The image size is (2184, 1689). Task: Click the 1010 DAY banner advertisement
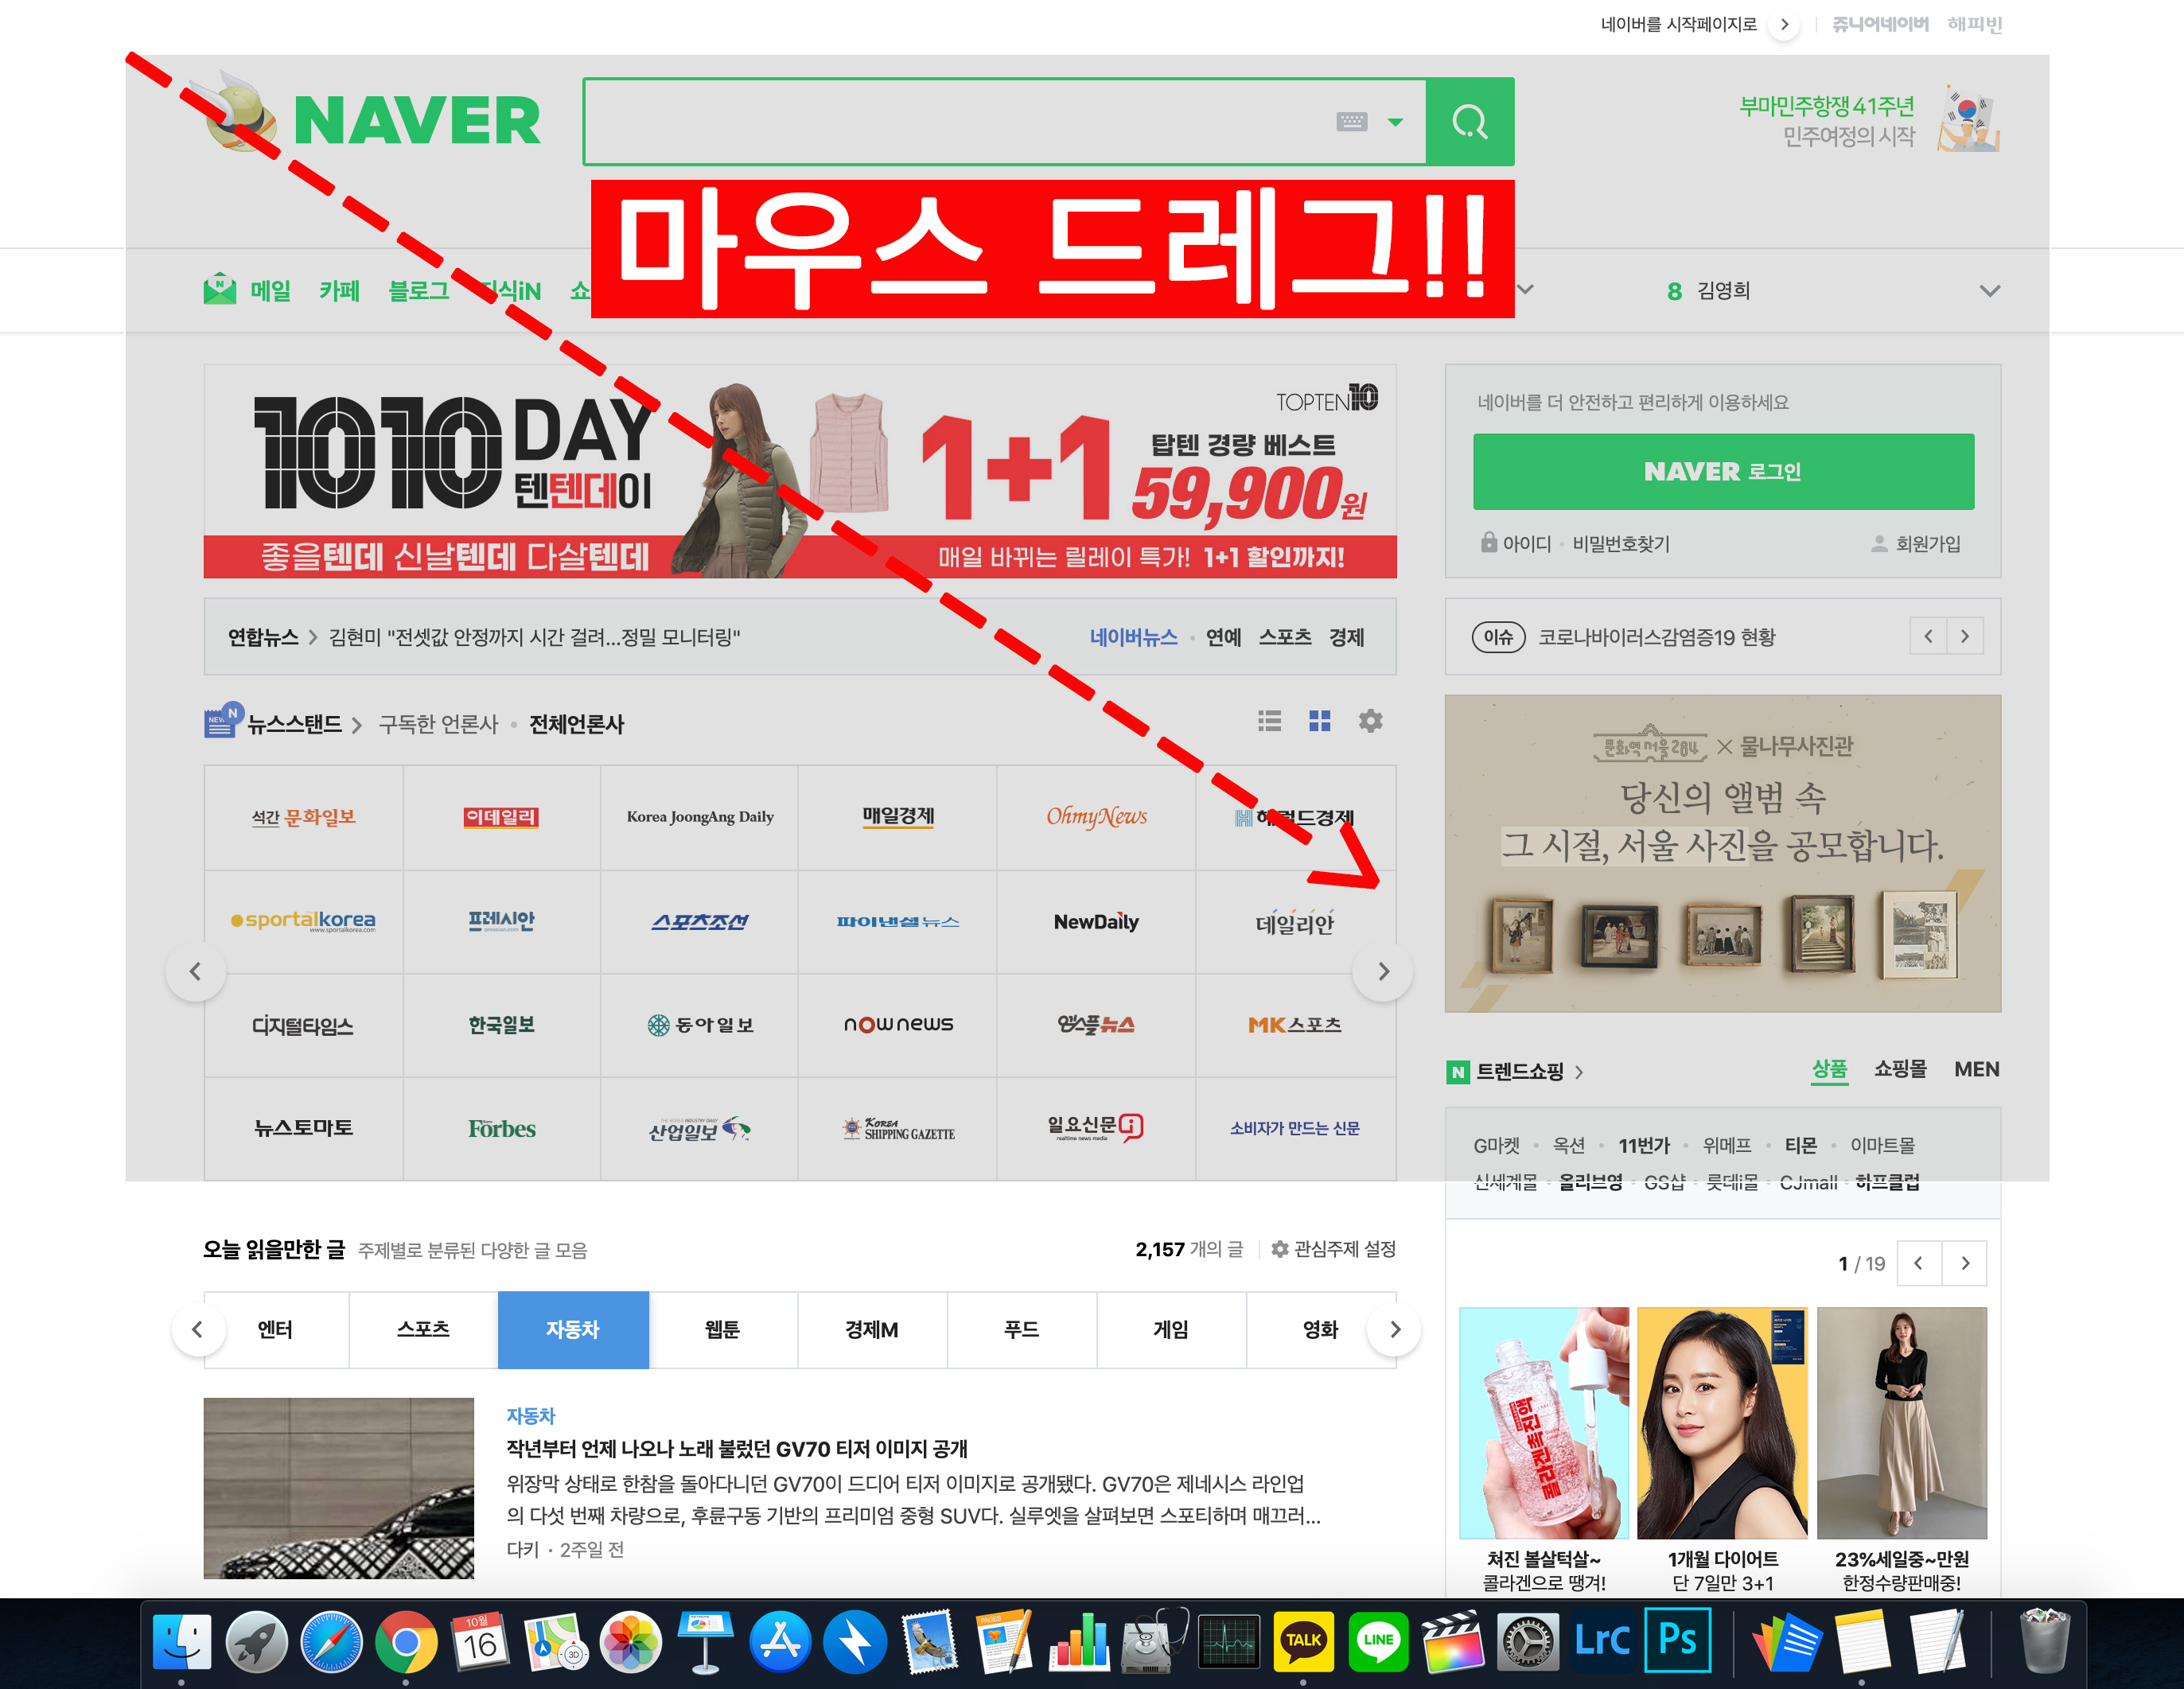point(799,471)
